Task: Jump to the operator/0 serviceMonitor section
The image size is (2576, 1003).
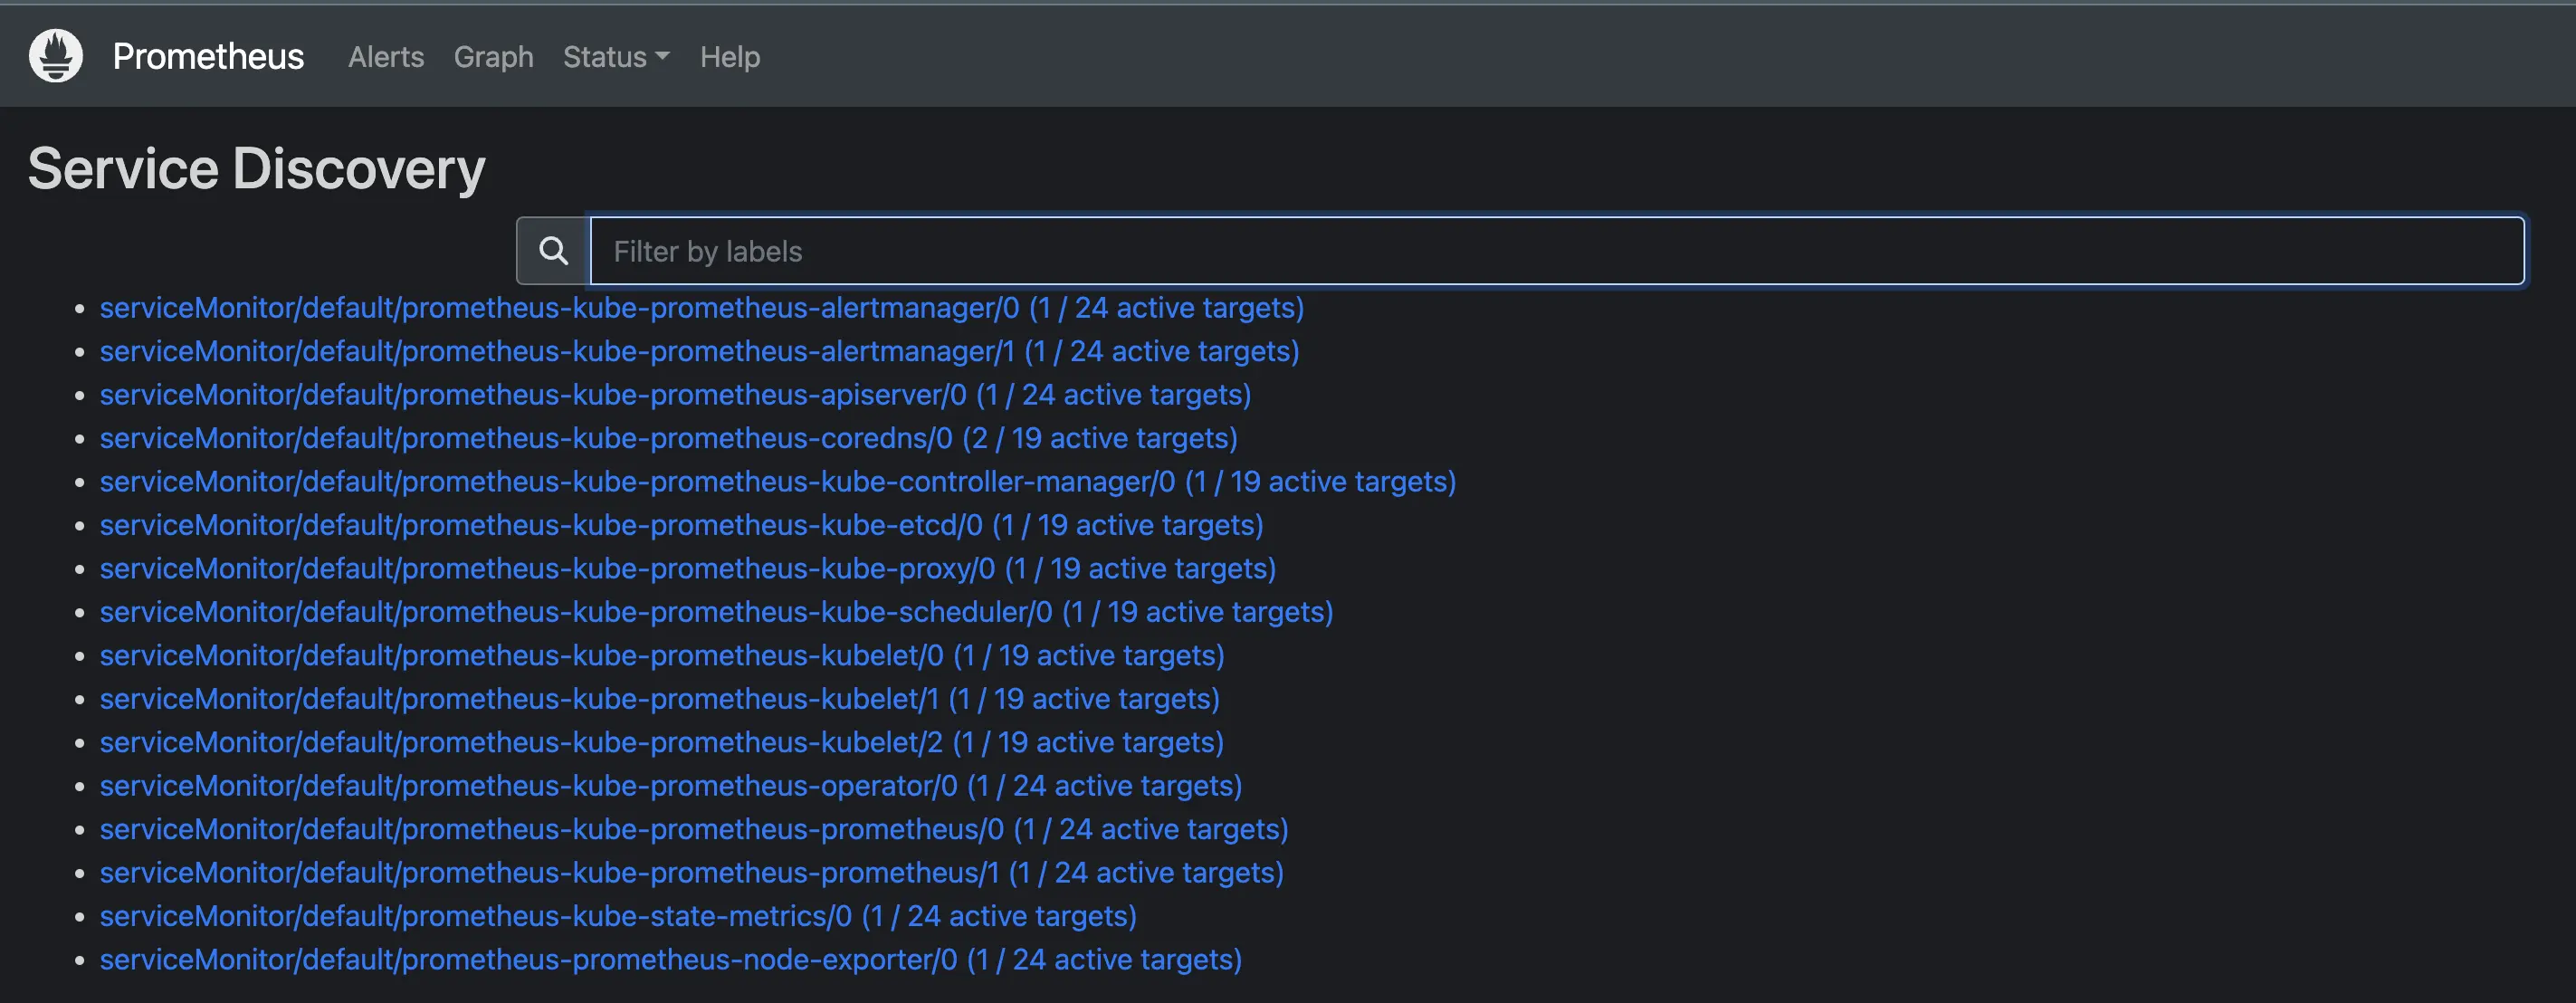Action: pos(671,786)
